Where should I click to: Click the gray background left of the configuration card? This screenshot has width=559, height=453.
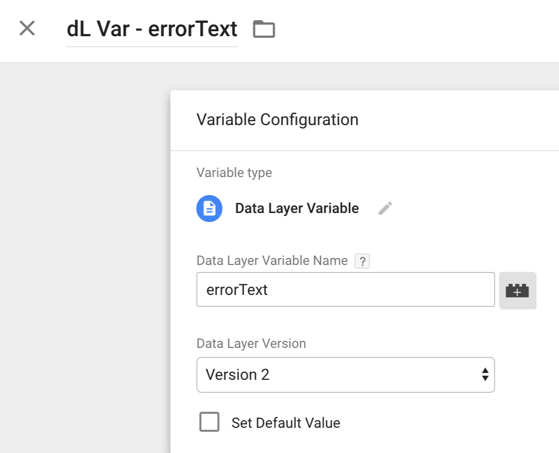(85, 257)
